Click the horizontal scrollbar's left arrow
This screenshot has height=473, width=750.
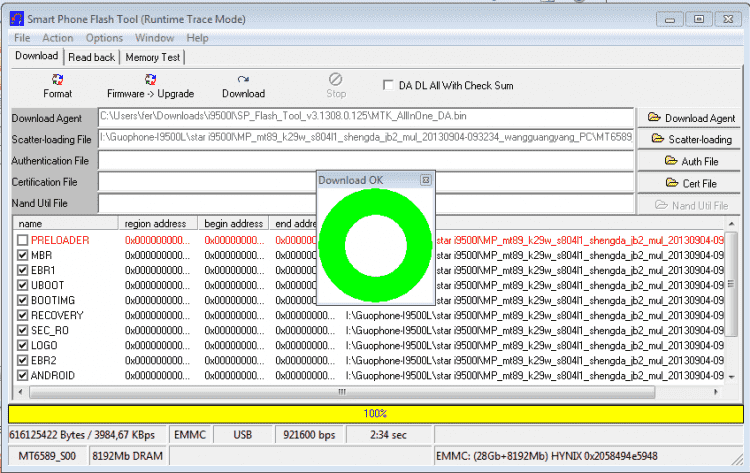[x=21, y=392]
